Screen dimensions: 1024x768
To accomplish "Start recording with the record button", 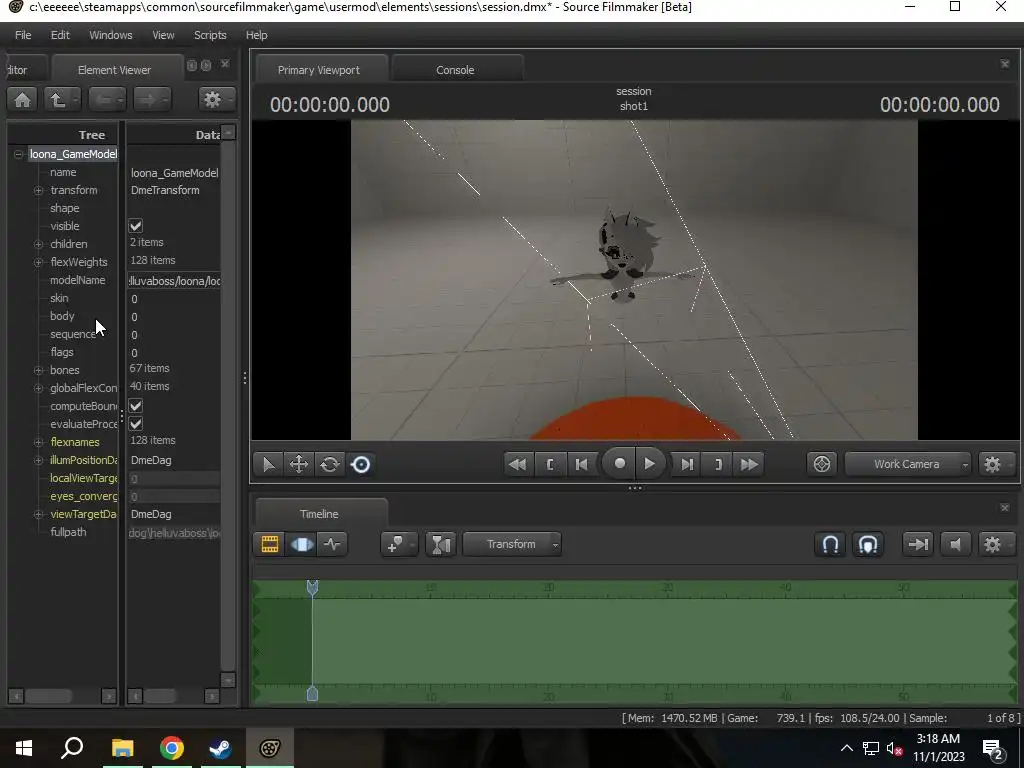I will (619, 464).
